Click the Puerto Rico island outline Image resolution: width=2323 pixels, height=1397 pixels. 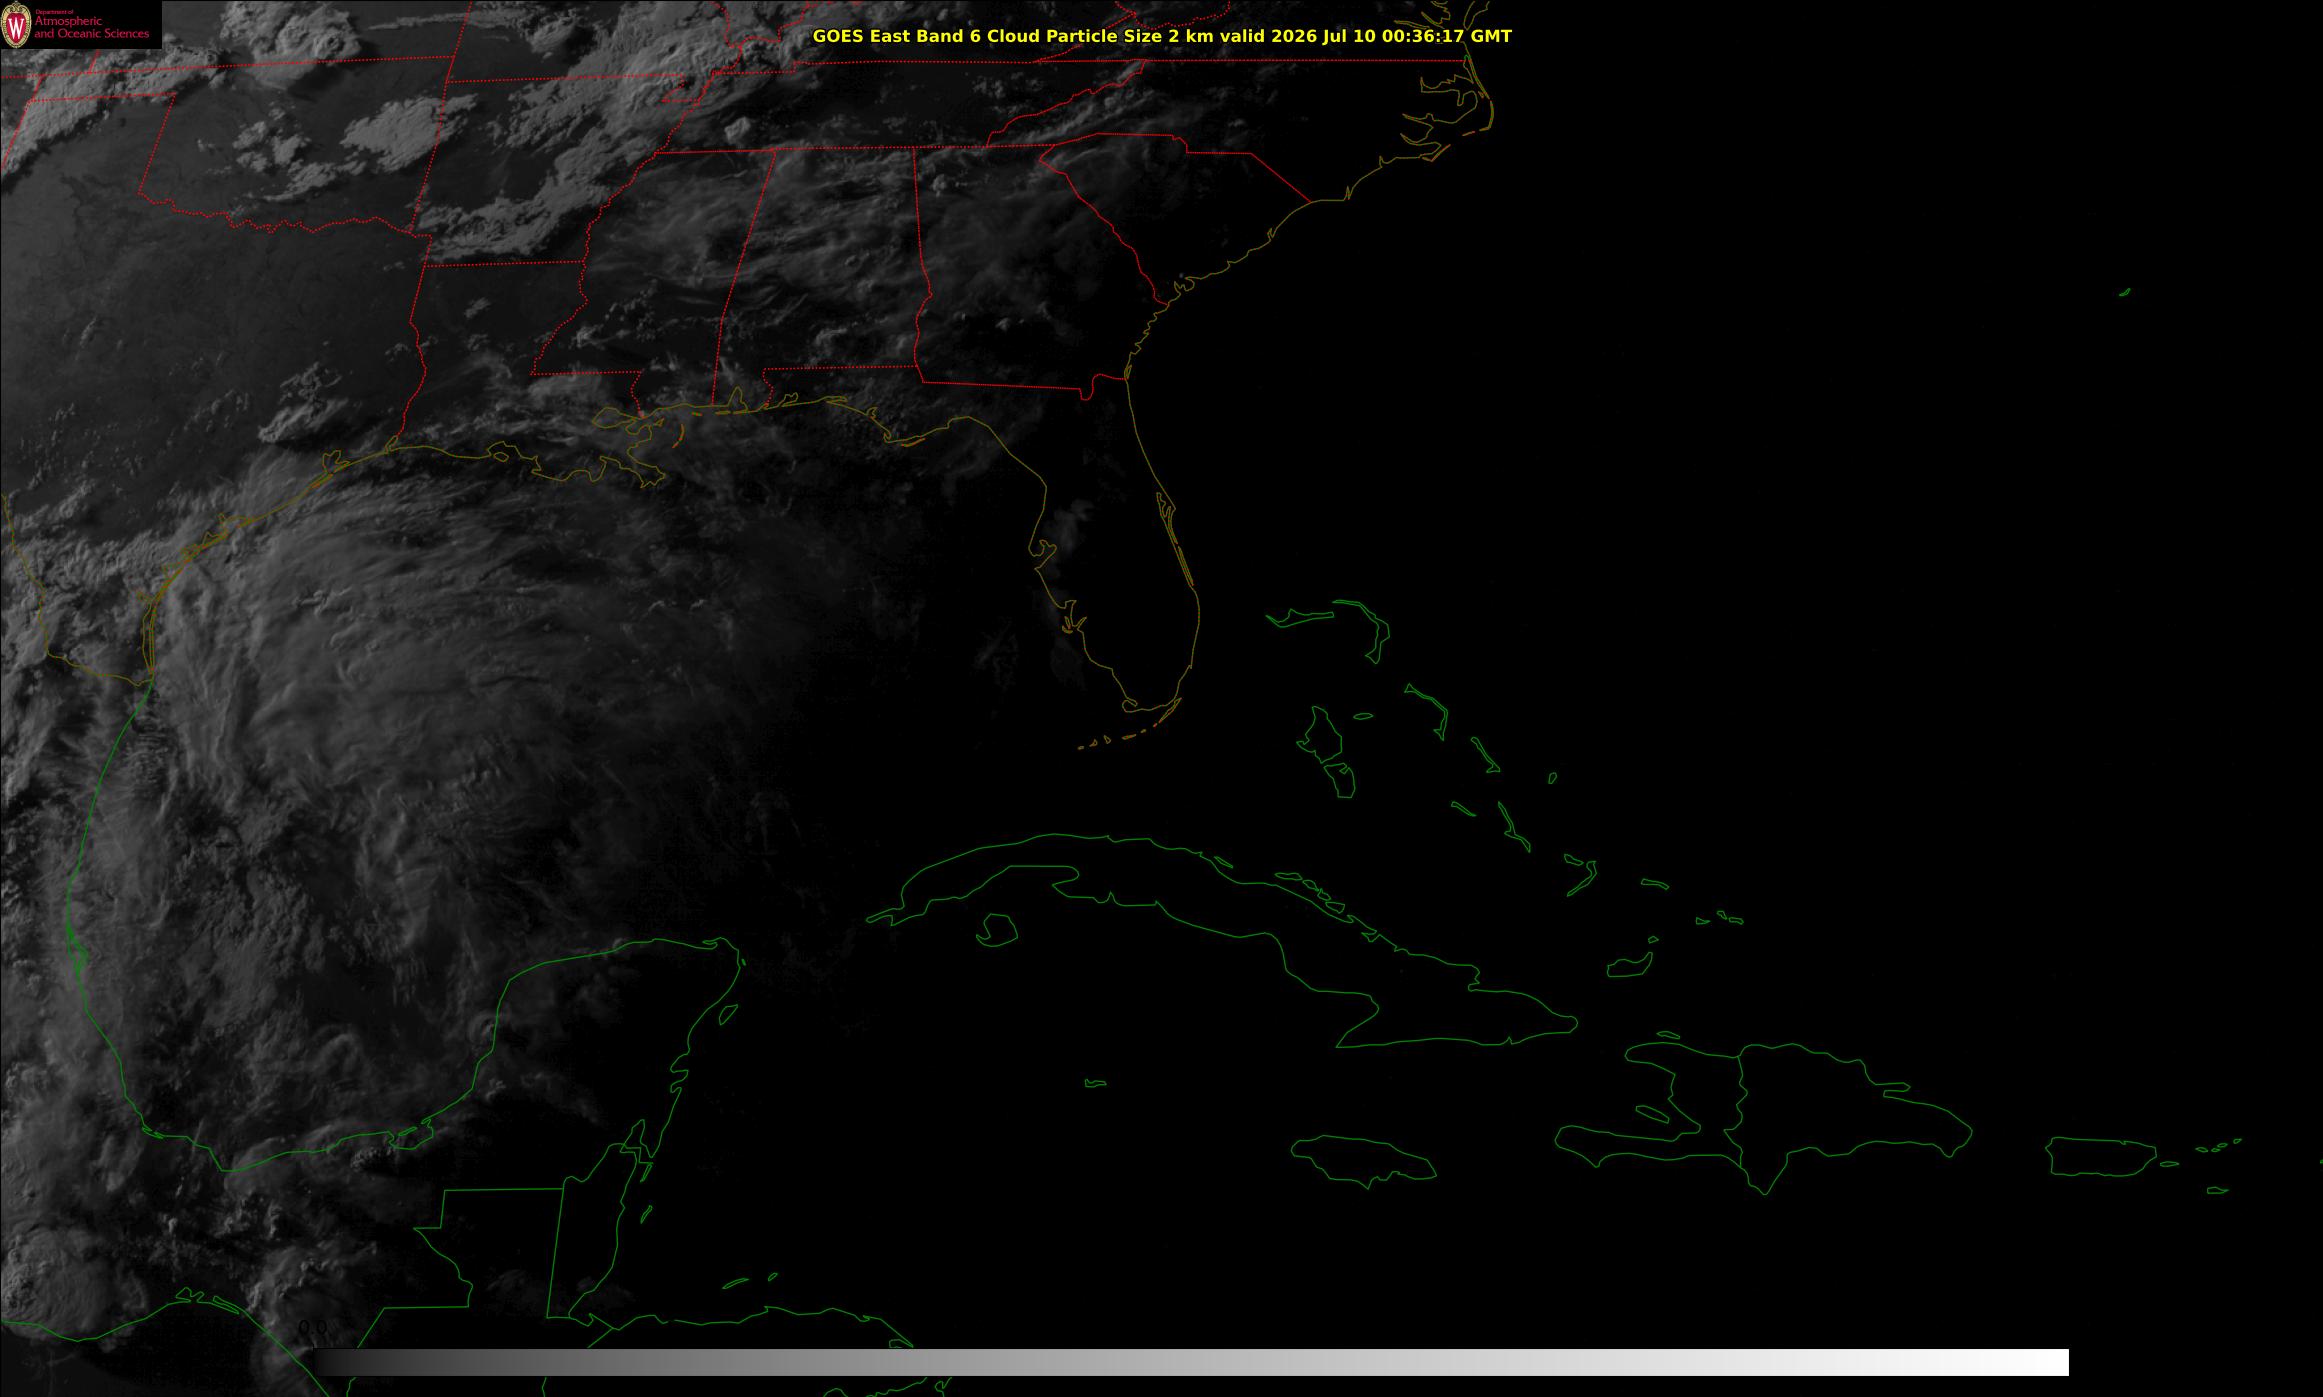tap(2102, 1156)
